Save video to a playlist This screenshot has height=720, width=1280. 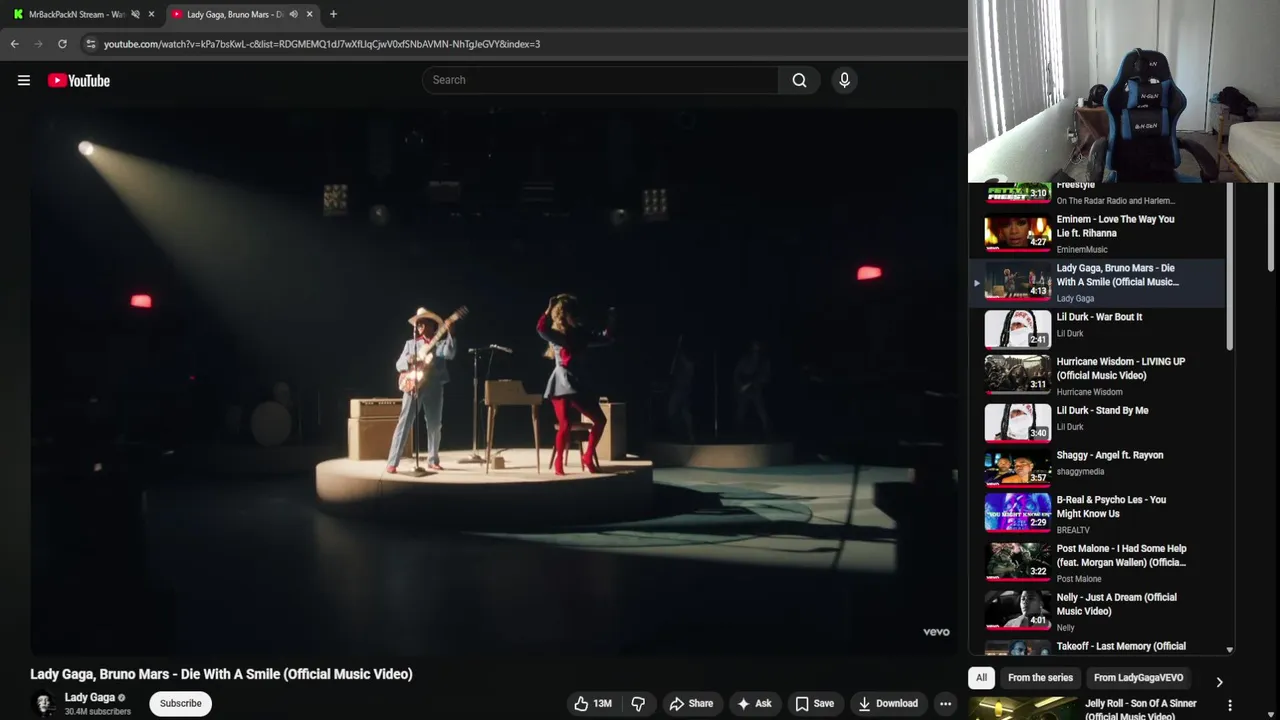814,704
